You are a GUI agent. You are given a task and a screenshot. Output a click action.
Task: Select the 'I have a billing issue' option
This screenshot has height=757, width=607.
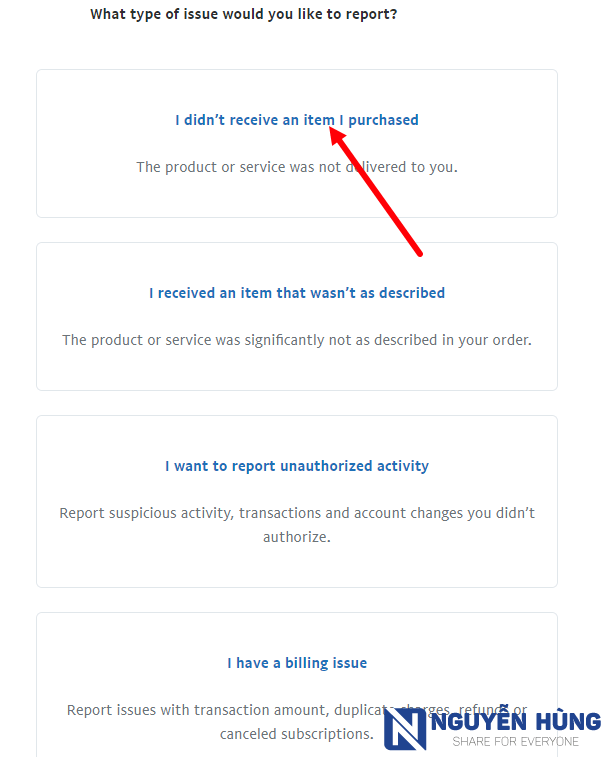(x=296, y=663)
